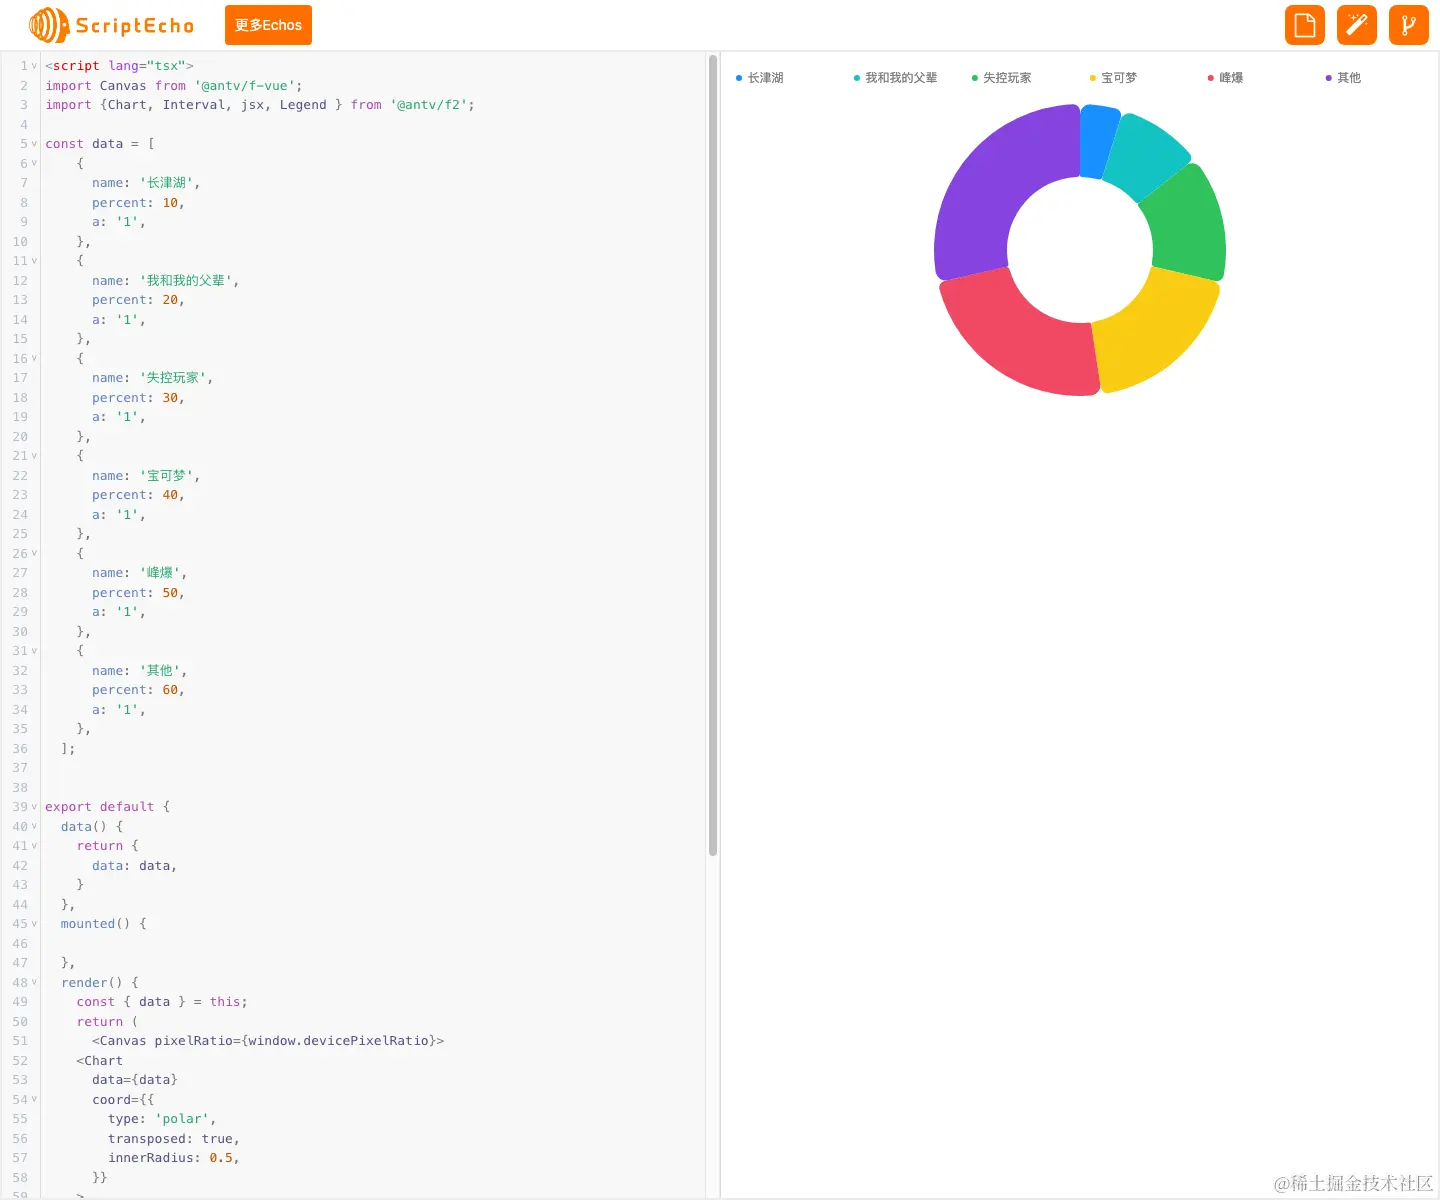Click line number 37 in gutter
Viewport: 1440px width, 1200px height.
20,768
